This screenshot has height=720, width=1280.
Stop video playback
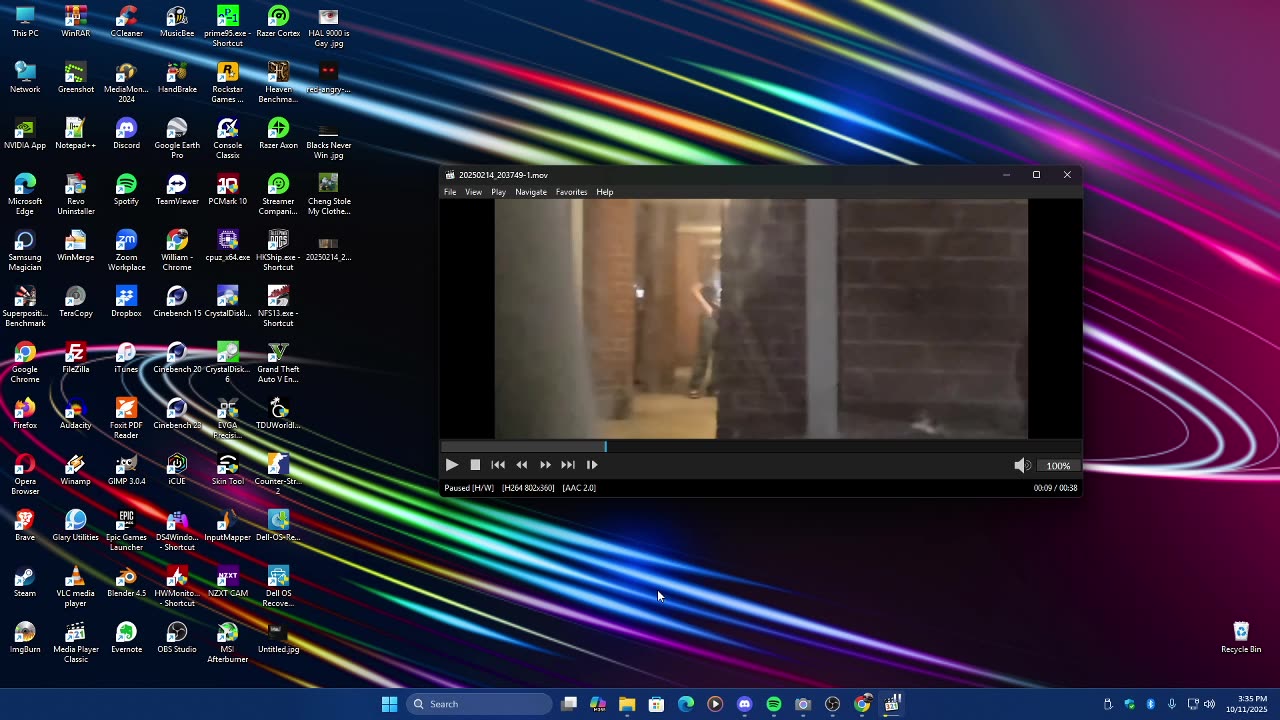[475, 465]
